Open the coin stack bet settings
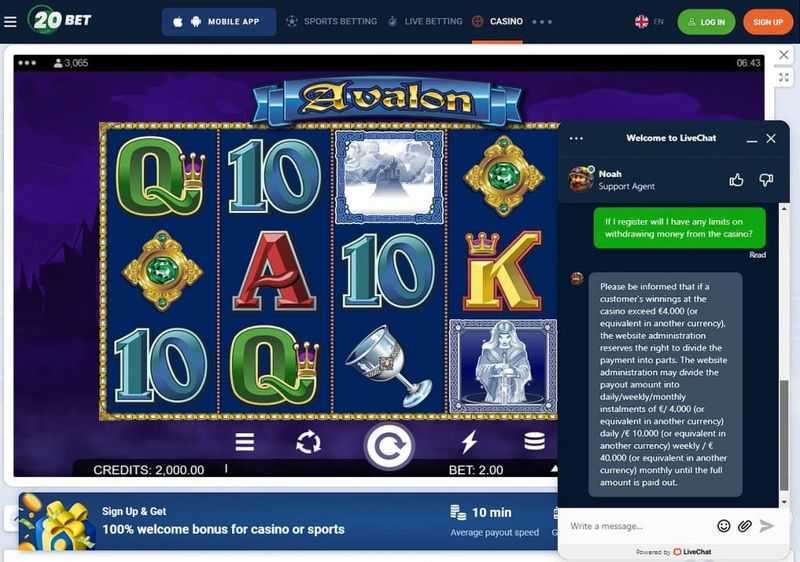 (x=534, y=442)
